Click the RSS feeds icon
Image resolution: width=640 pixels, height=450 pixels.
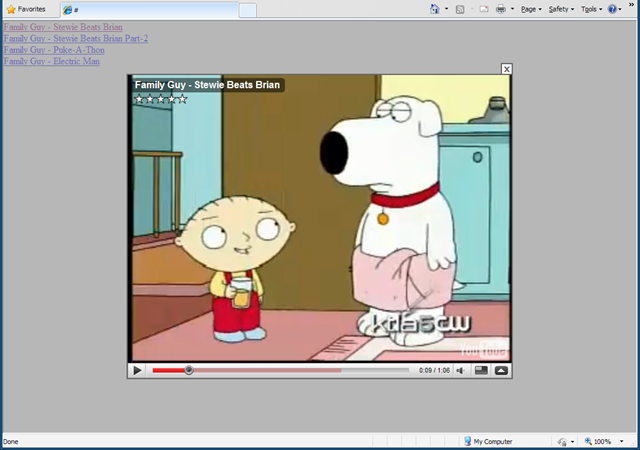460,9
